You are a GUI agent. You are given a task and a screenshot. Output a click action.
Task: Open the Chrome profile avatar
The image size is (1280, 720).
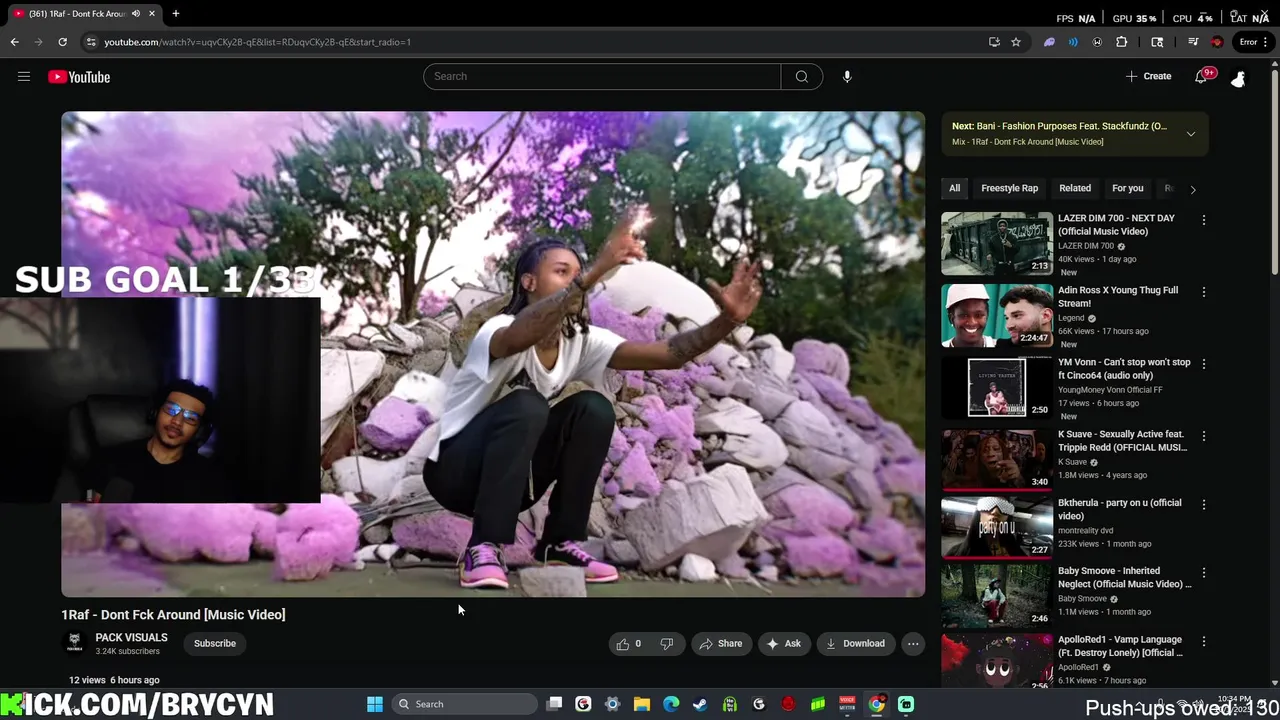coord(1217,42)
